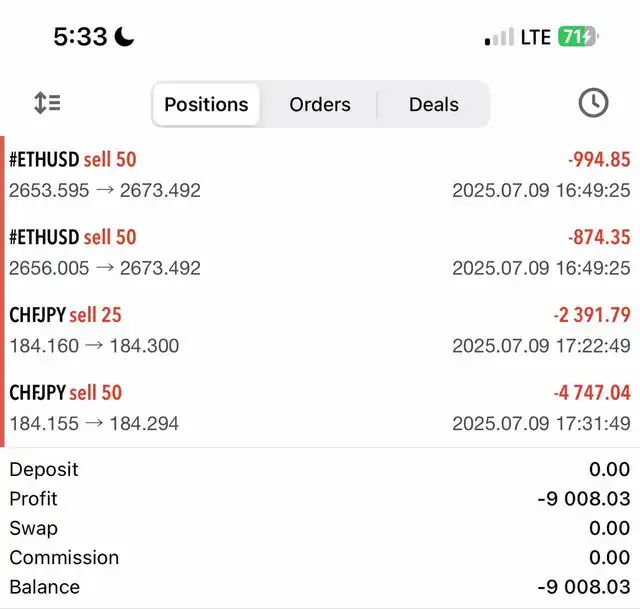The width and height of the screenshot is (640, 609).
Task: Tap the 5:33 clock in status bar
Action: coord(80,37)
